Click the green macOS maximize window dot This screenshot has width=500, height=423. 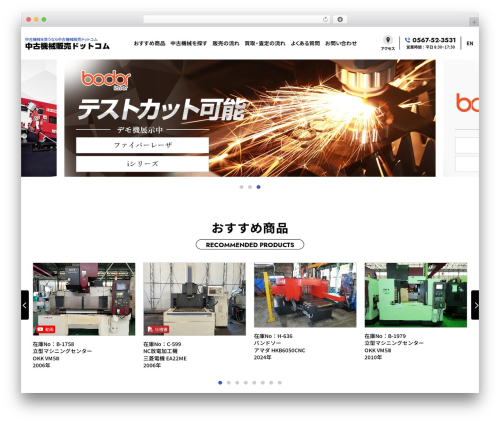[44, 20]
